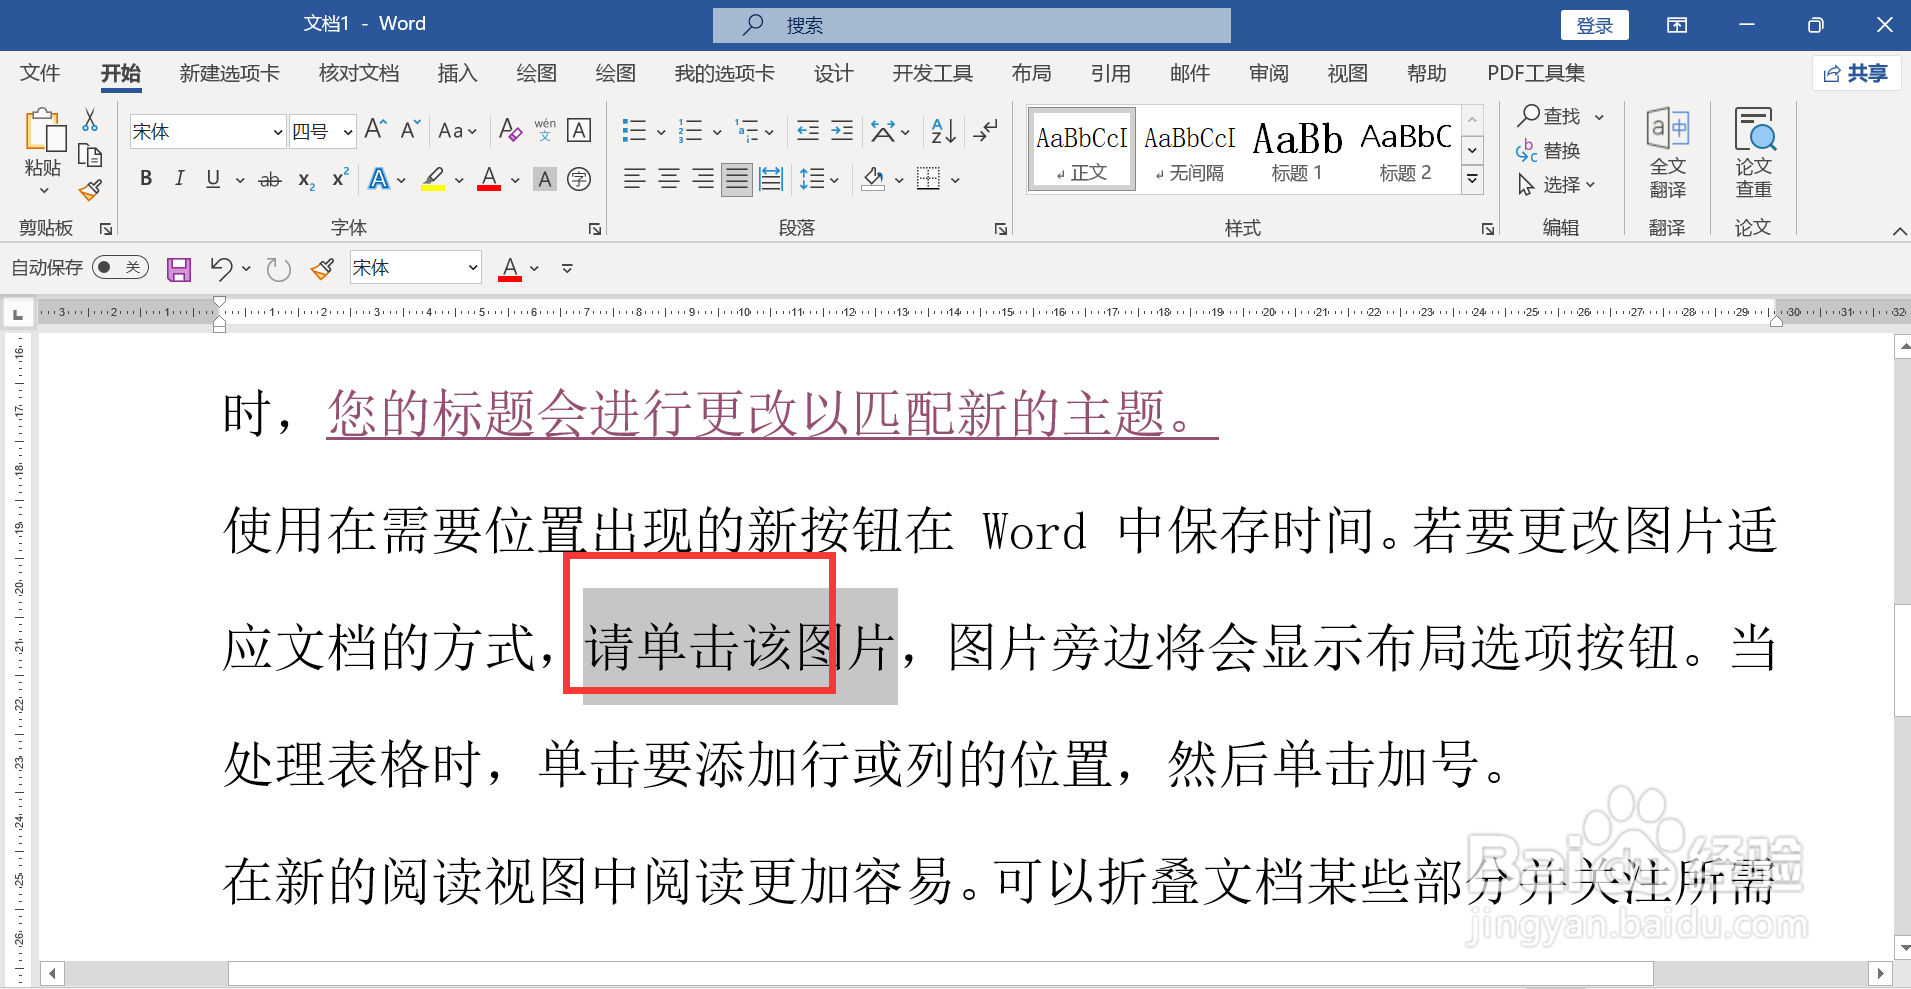1911x989 pixels.
Task: Apply the 标题 1 heading style
Action: [x=1296, y=149]
